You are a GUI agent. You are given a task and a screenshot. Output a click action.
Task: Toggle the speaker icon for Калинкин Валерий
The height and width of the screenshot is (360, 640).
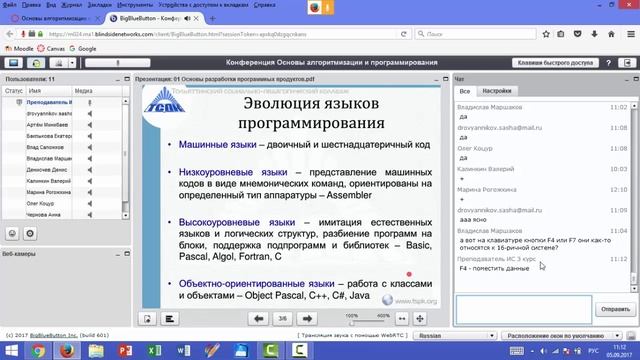tap(90, 181)
